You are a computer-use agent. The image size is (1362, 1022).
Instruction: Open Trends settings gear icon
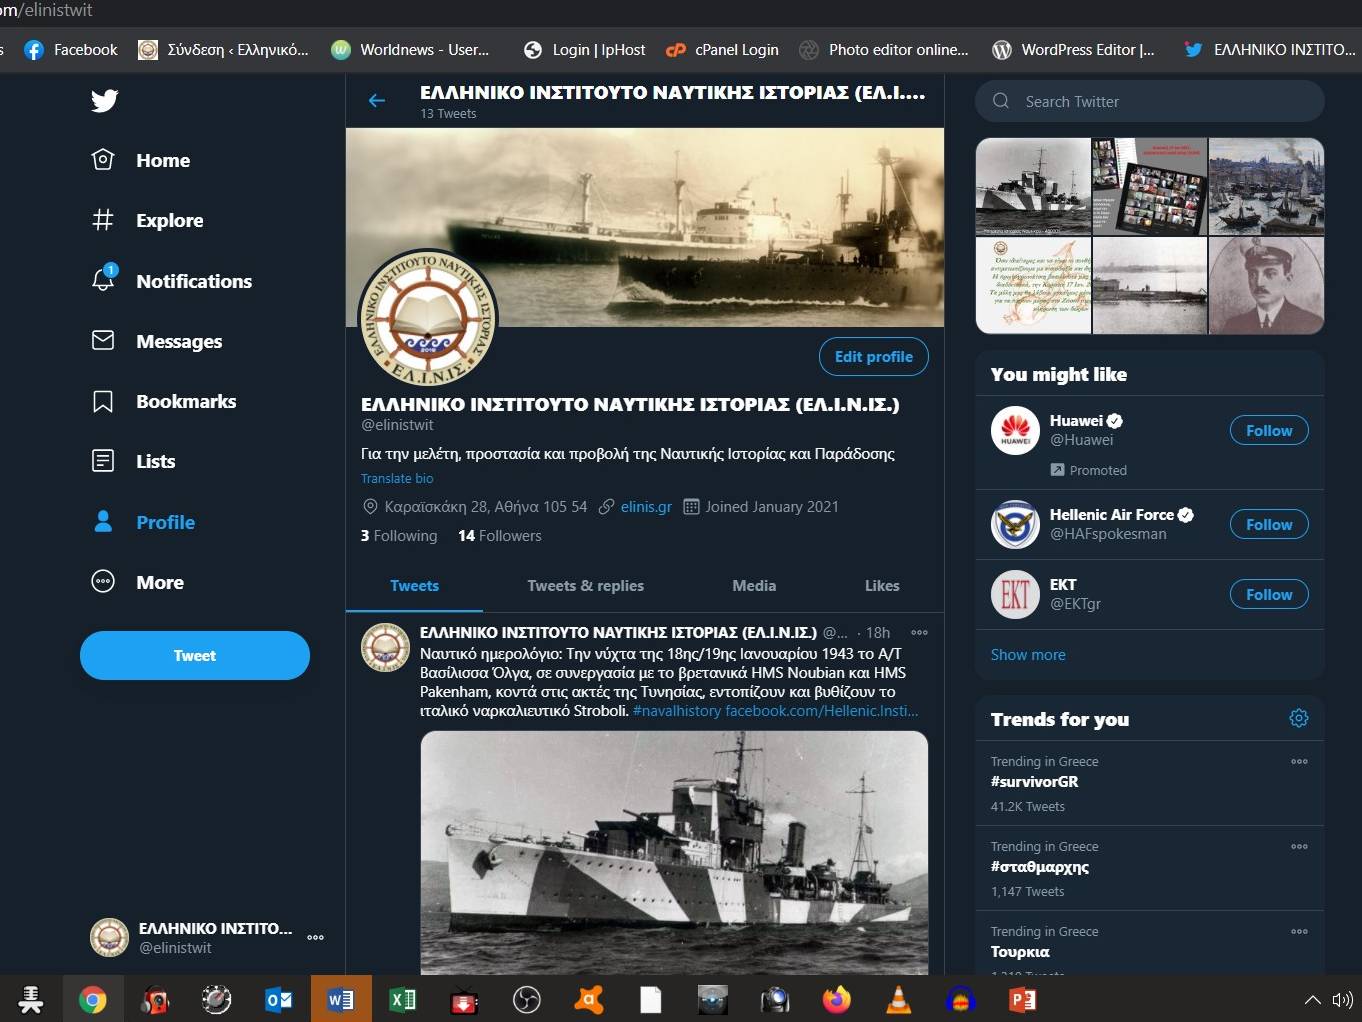[1298, 718]
